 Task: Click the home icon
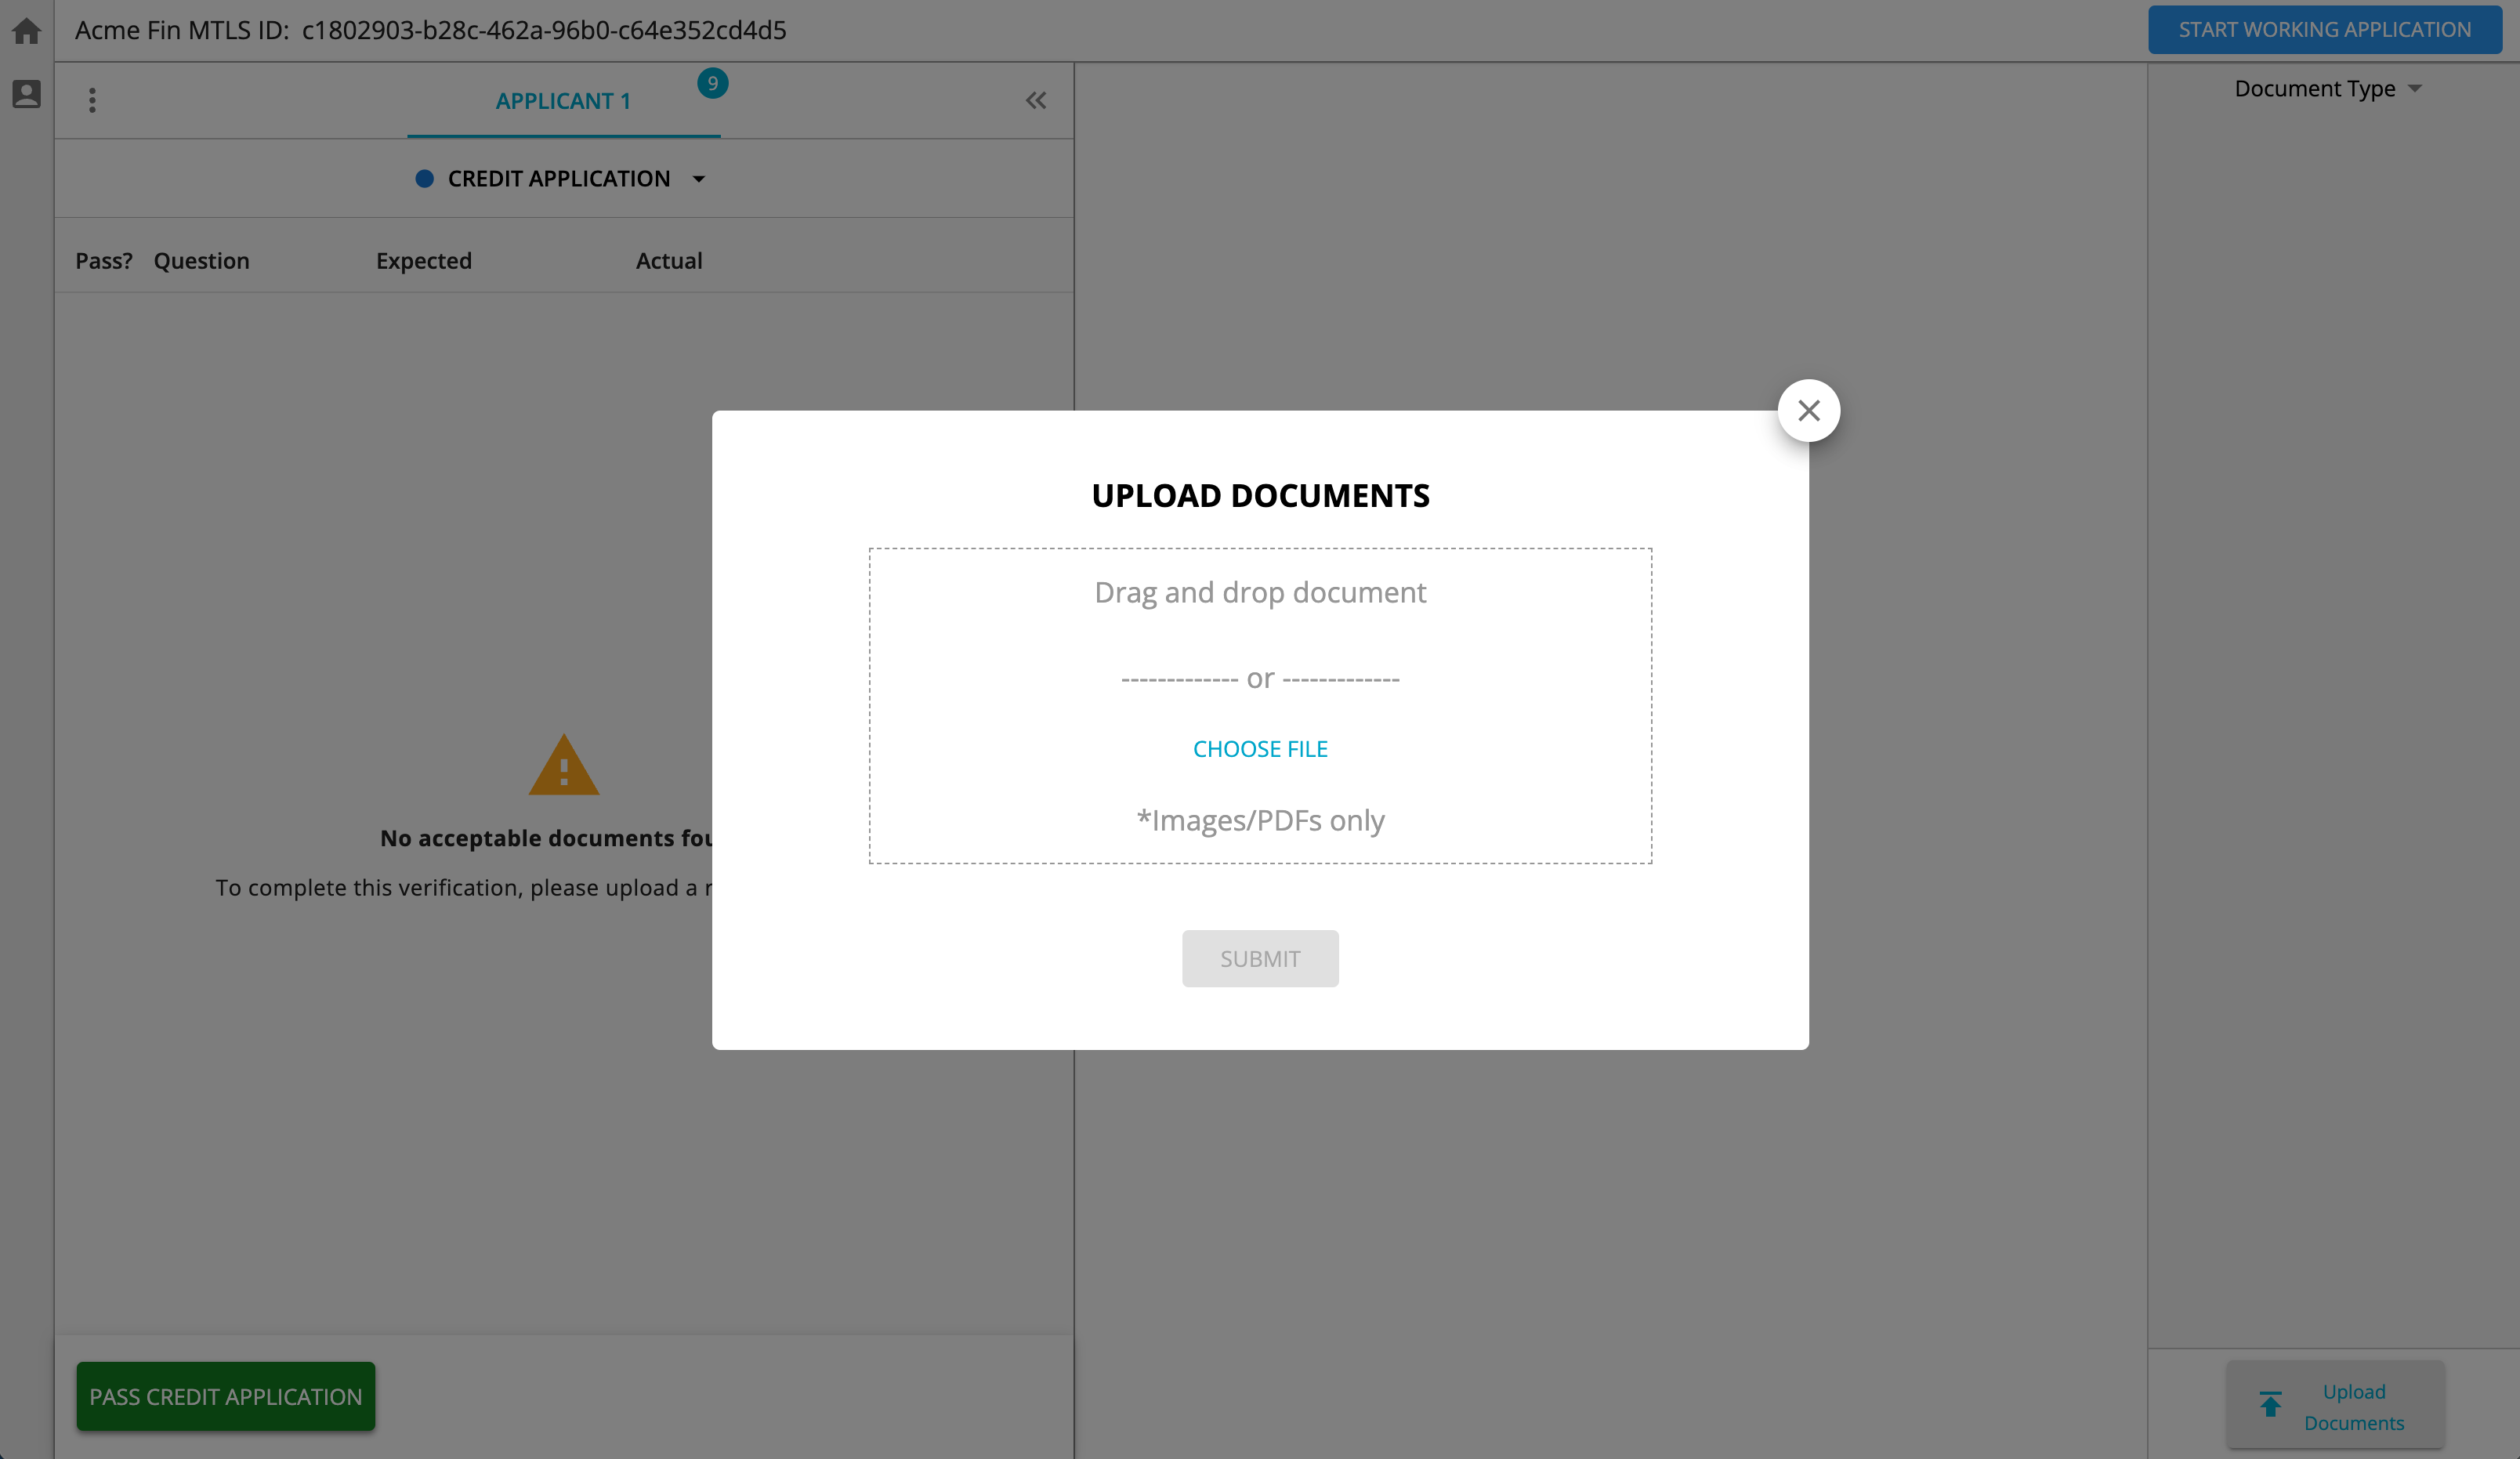(x=25, y=30)
